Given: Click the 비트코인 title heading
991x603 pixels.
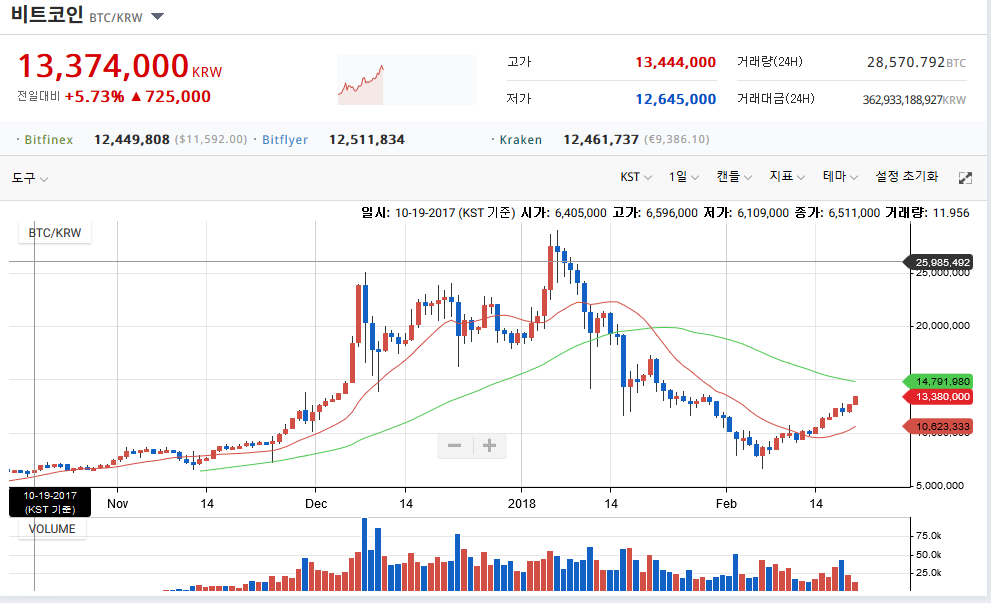Looking at the screenshot, I should (47, 14).
